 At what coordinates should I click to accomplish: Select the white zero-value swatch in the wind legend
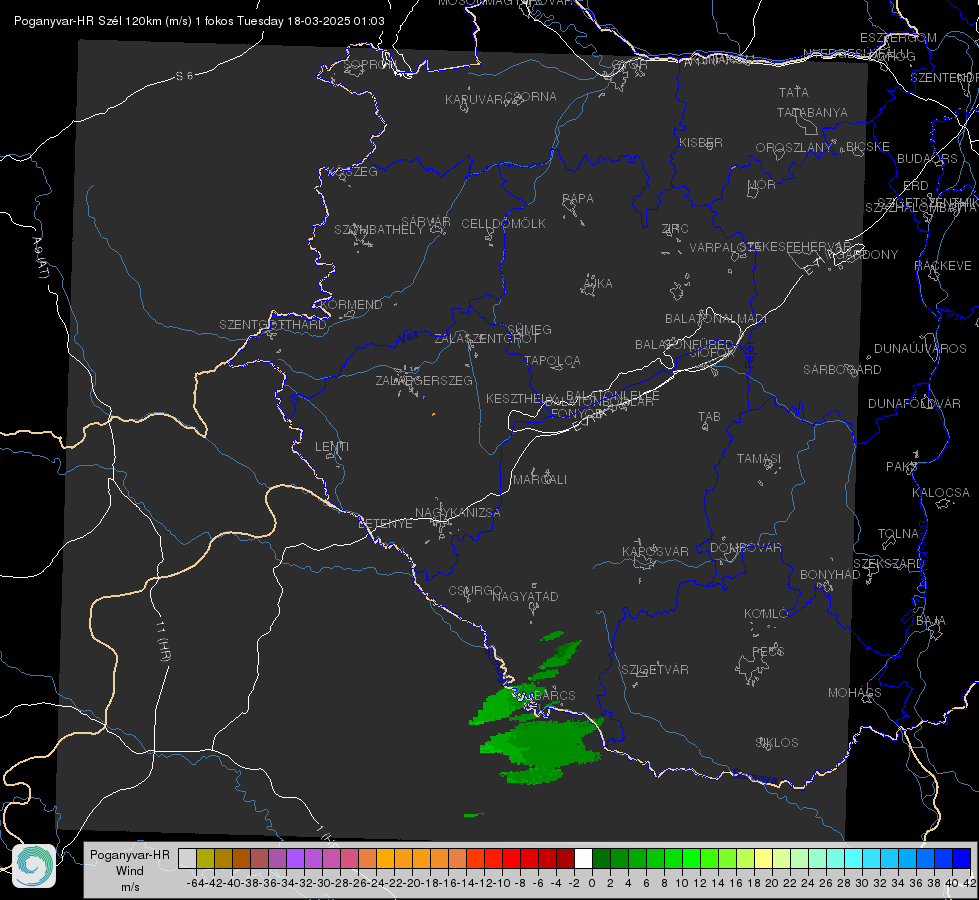(583, 858)
